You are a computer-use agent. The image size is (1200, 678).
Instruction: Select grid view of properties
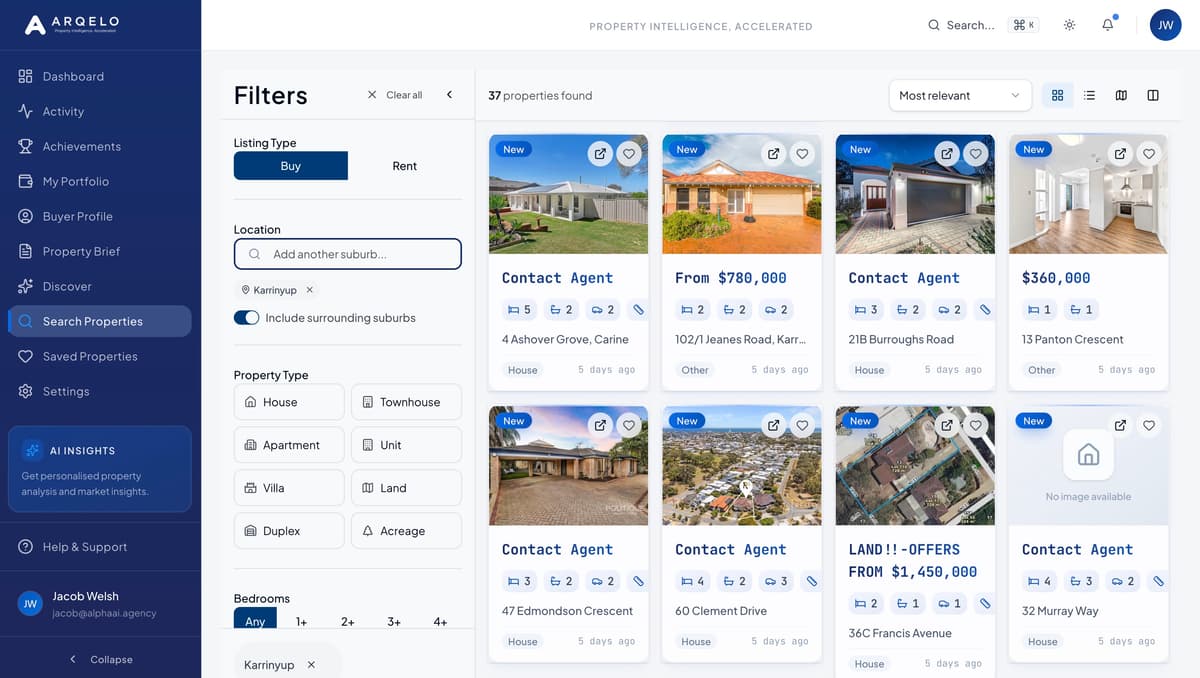coord(1057,95)
